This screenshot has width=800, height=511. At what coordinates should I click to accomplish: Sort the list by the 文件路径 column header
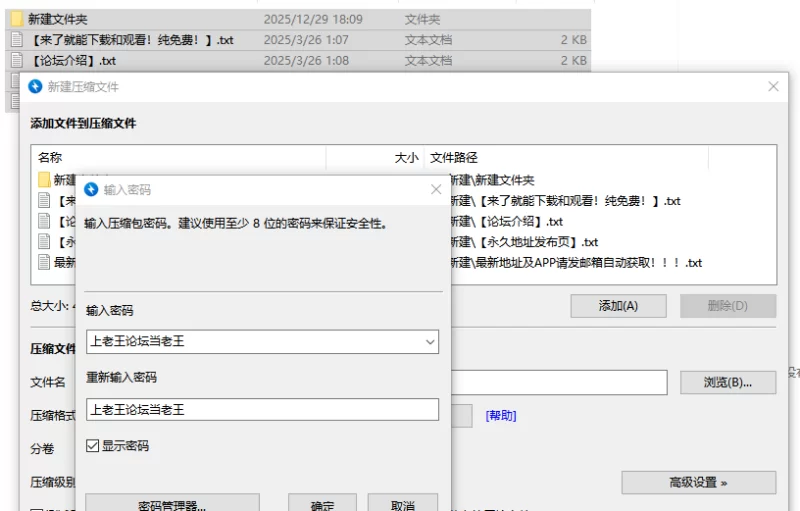click(x=454, y=157)
